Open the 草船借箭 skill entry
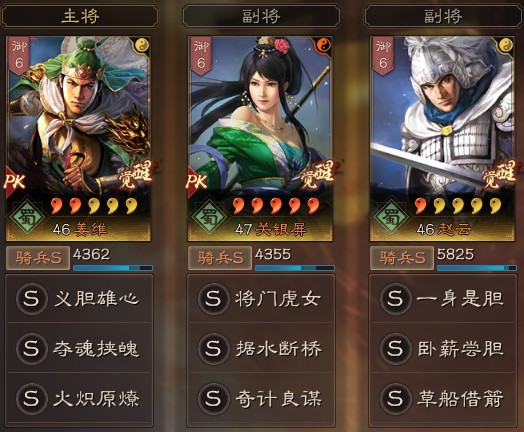524x432 pixels. [443, 398]
